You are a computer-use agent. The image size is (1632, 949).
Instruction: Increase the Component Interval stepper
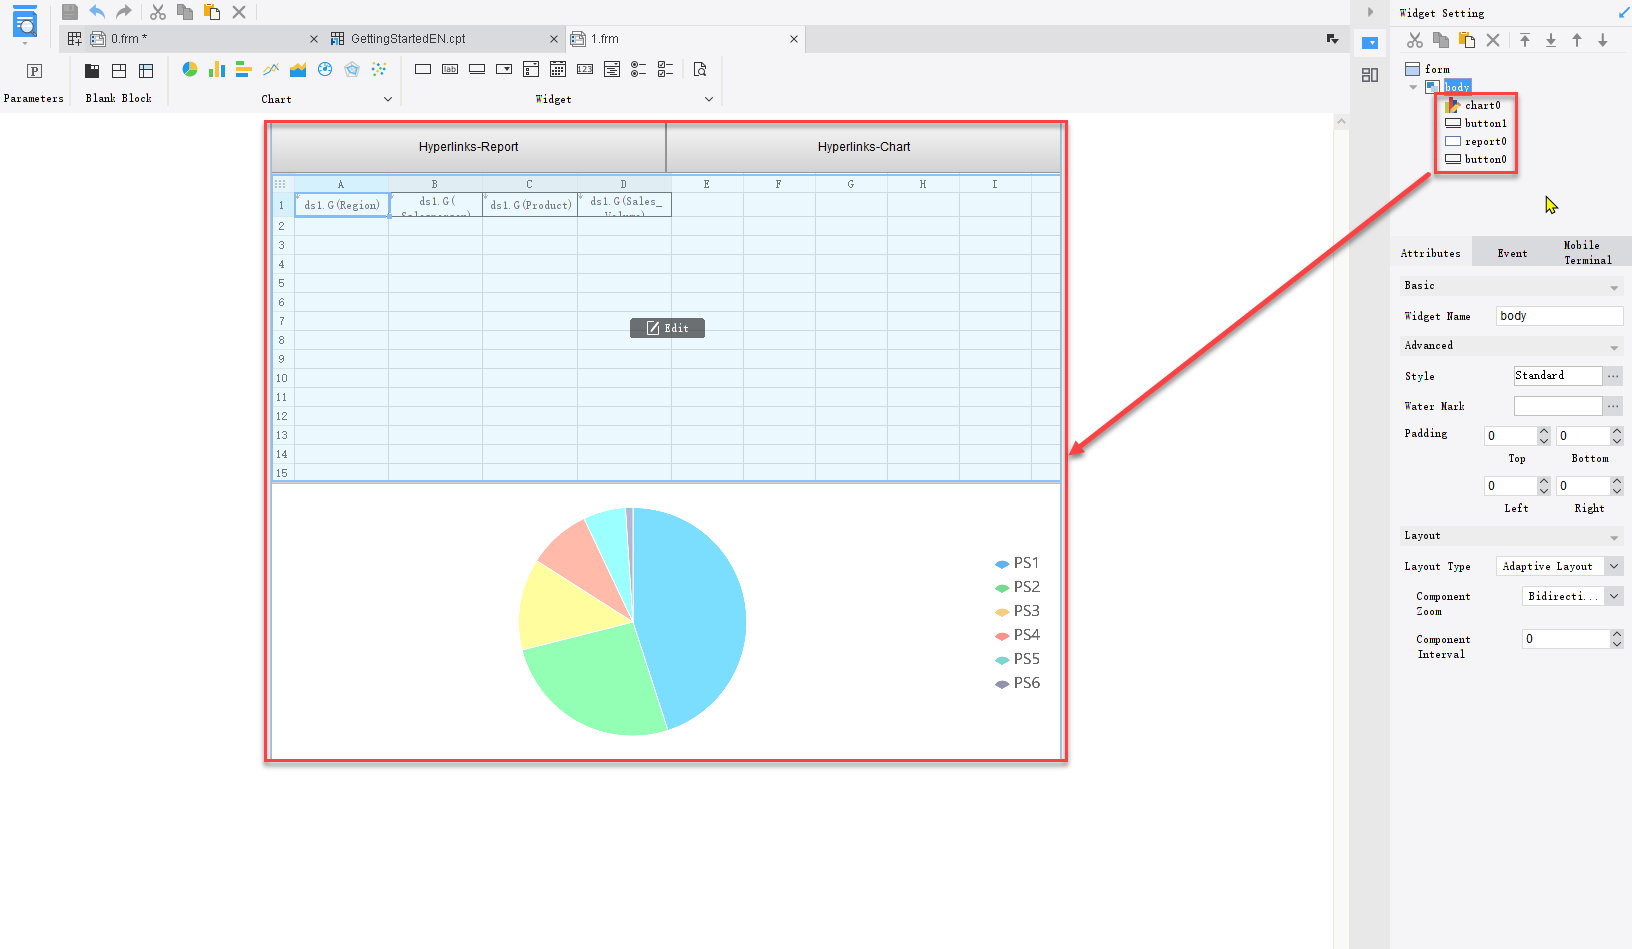[1617, 634]
